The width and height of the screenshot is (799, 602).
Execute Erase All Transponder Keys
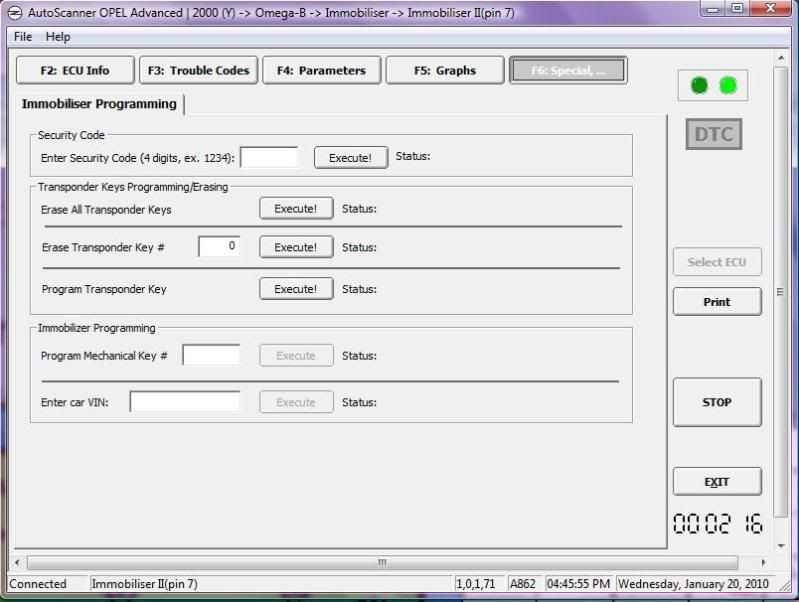pyautogui.click(x=296, y=208)
